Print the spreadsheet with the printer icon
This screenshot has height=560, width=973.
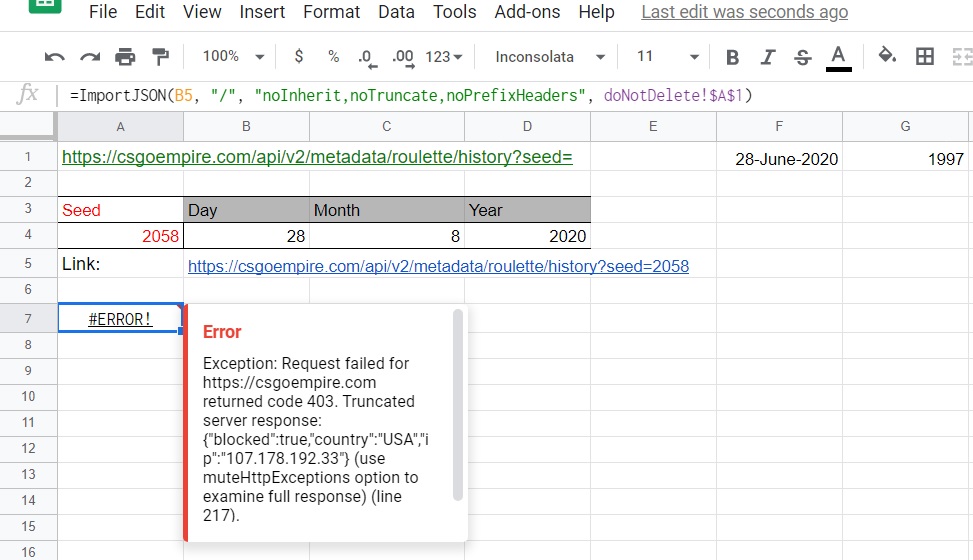pyautogui.click(x=125, y=57)
